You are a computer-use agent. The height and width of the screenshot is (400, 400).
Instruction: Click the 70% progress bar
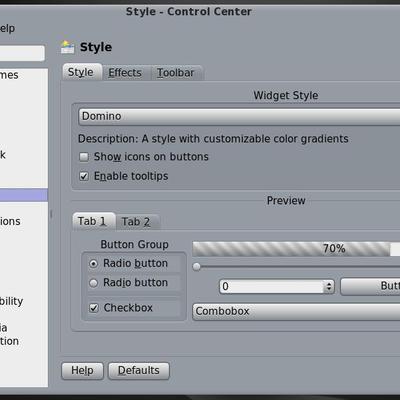tap(296, 249)
